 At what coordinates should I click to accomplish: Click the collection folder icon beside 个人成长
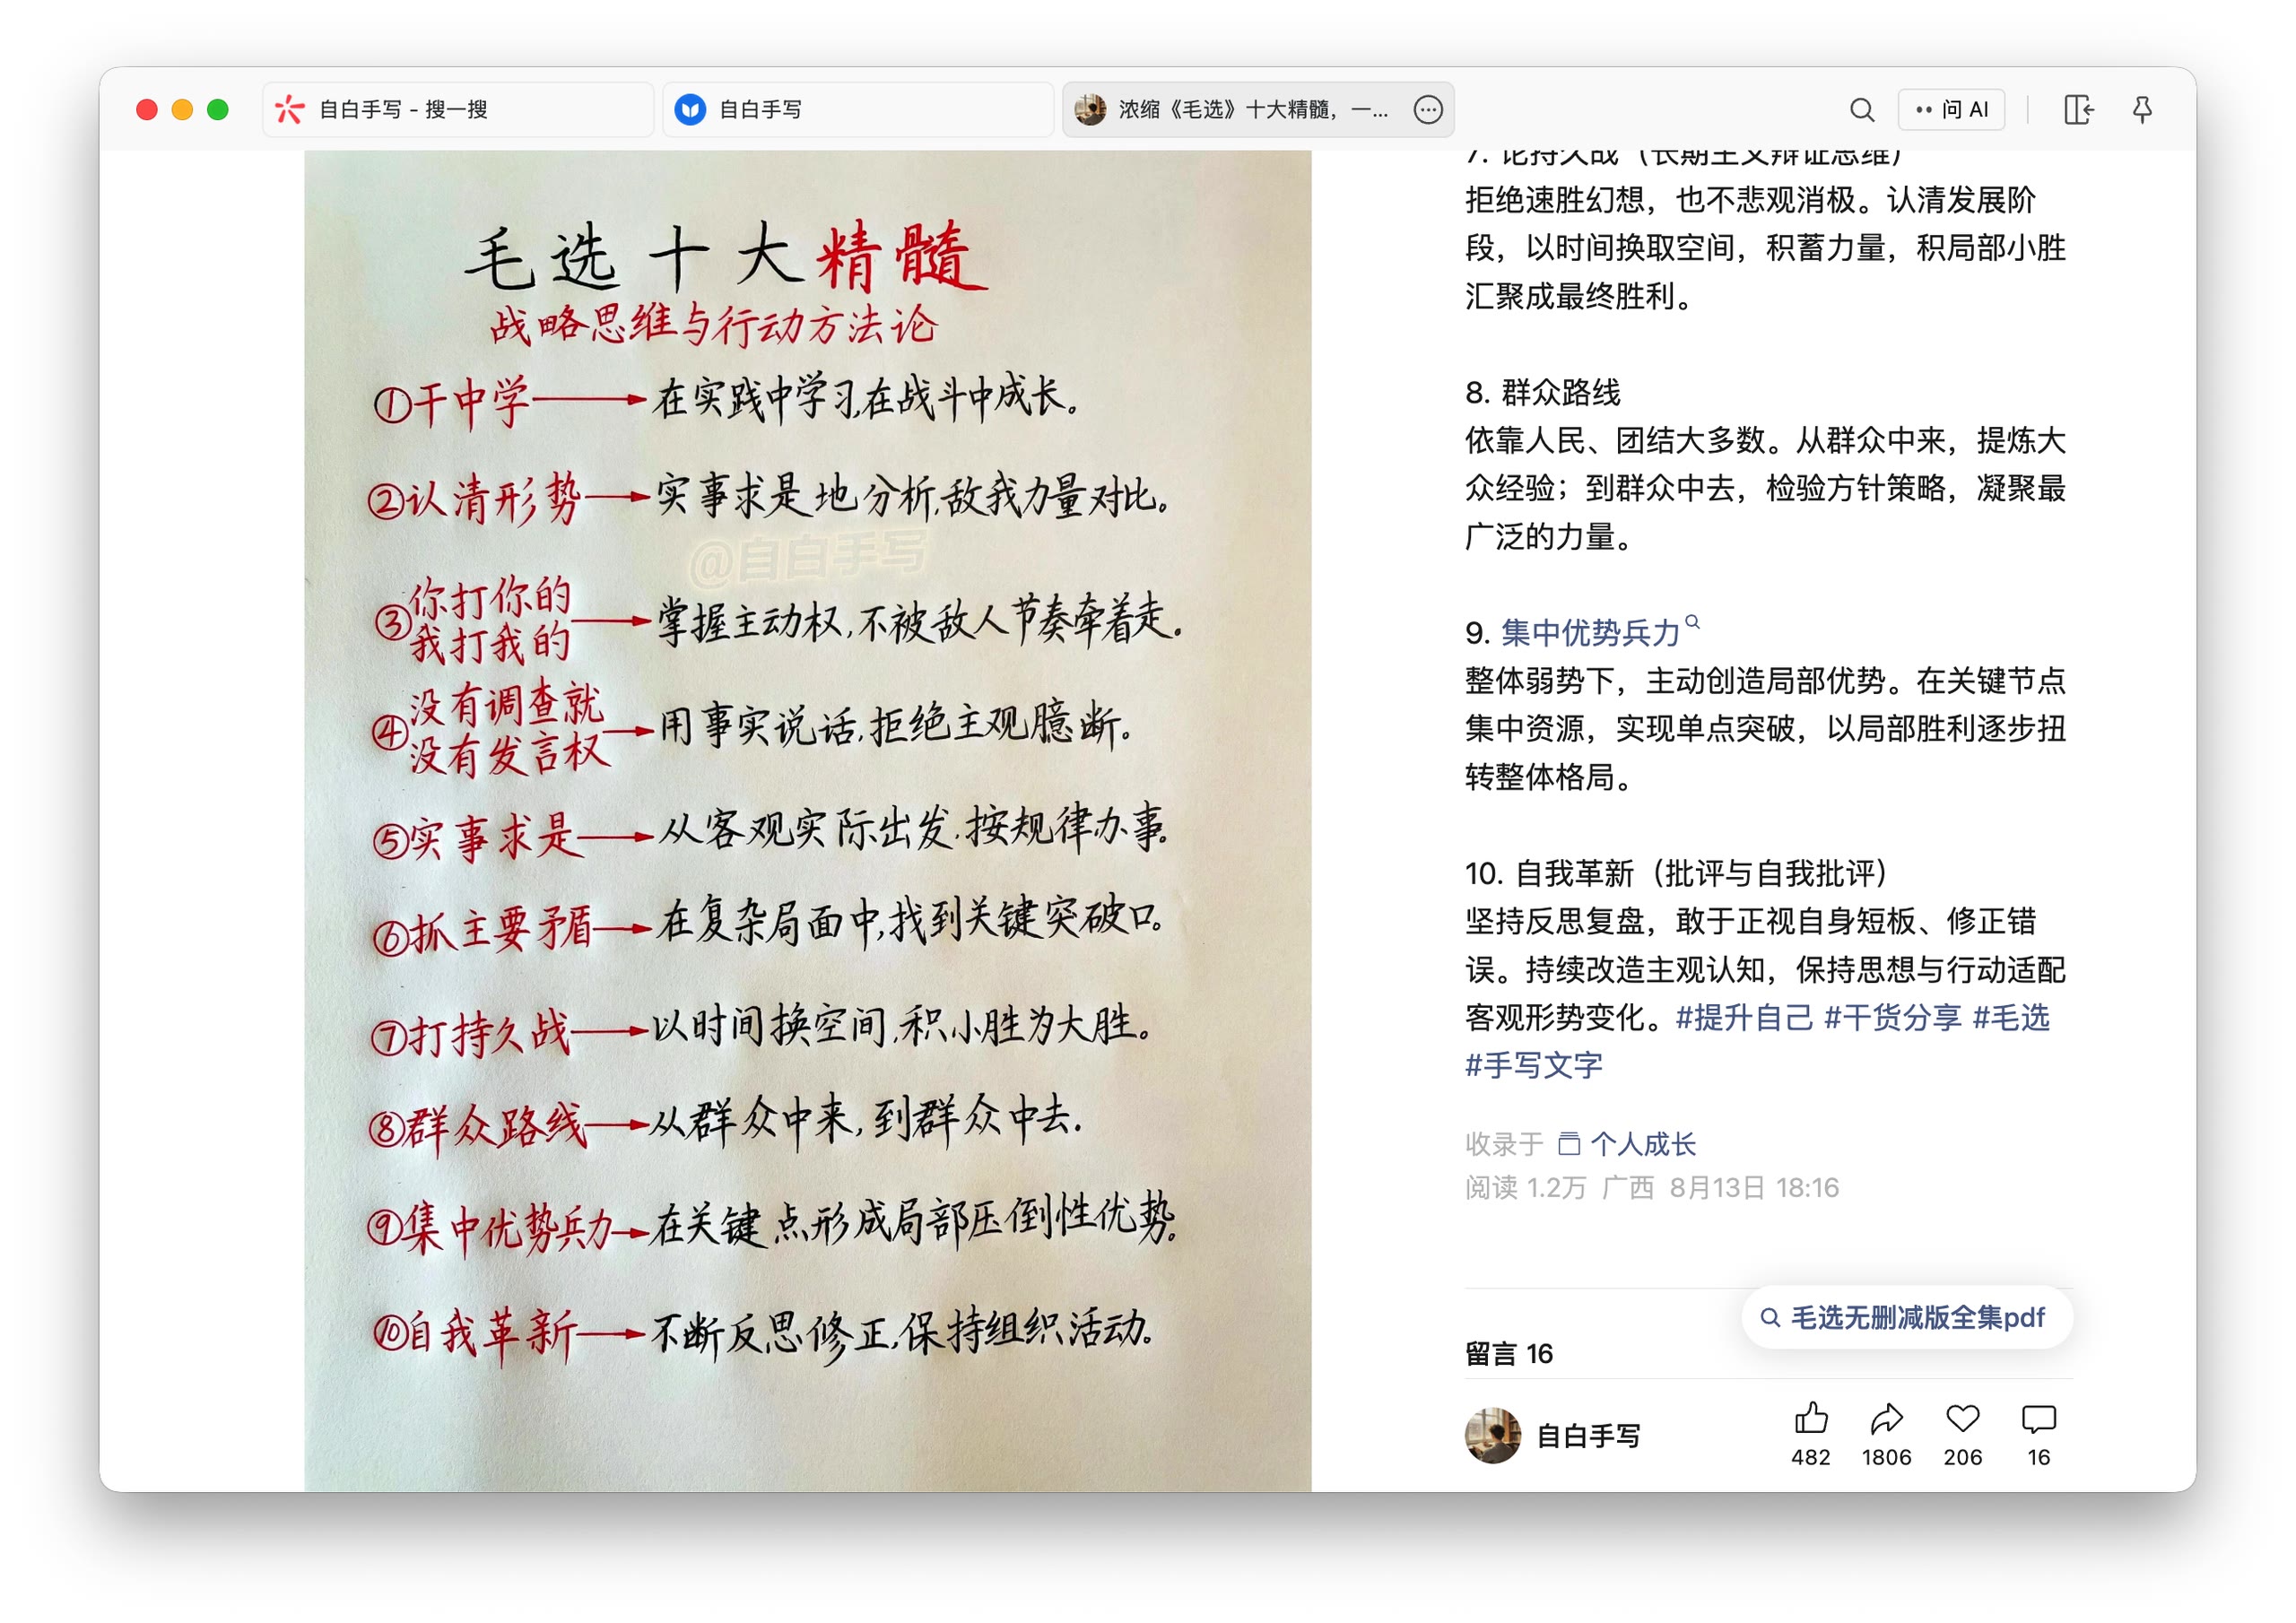pyautogui.click(x=1569, y=1144)
